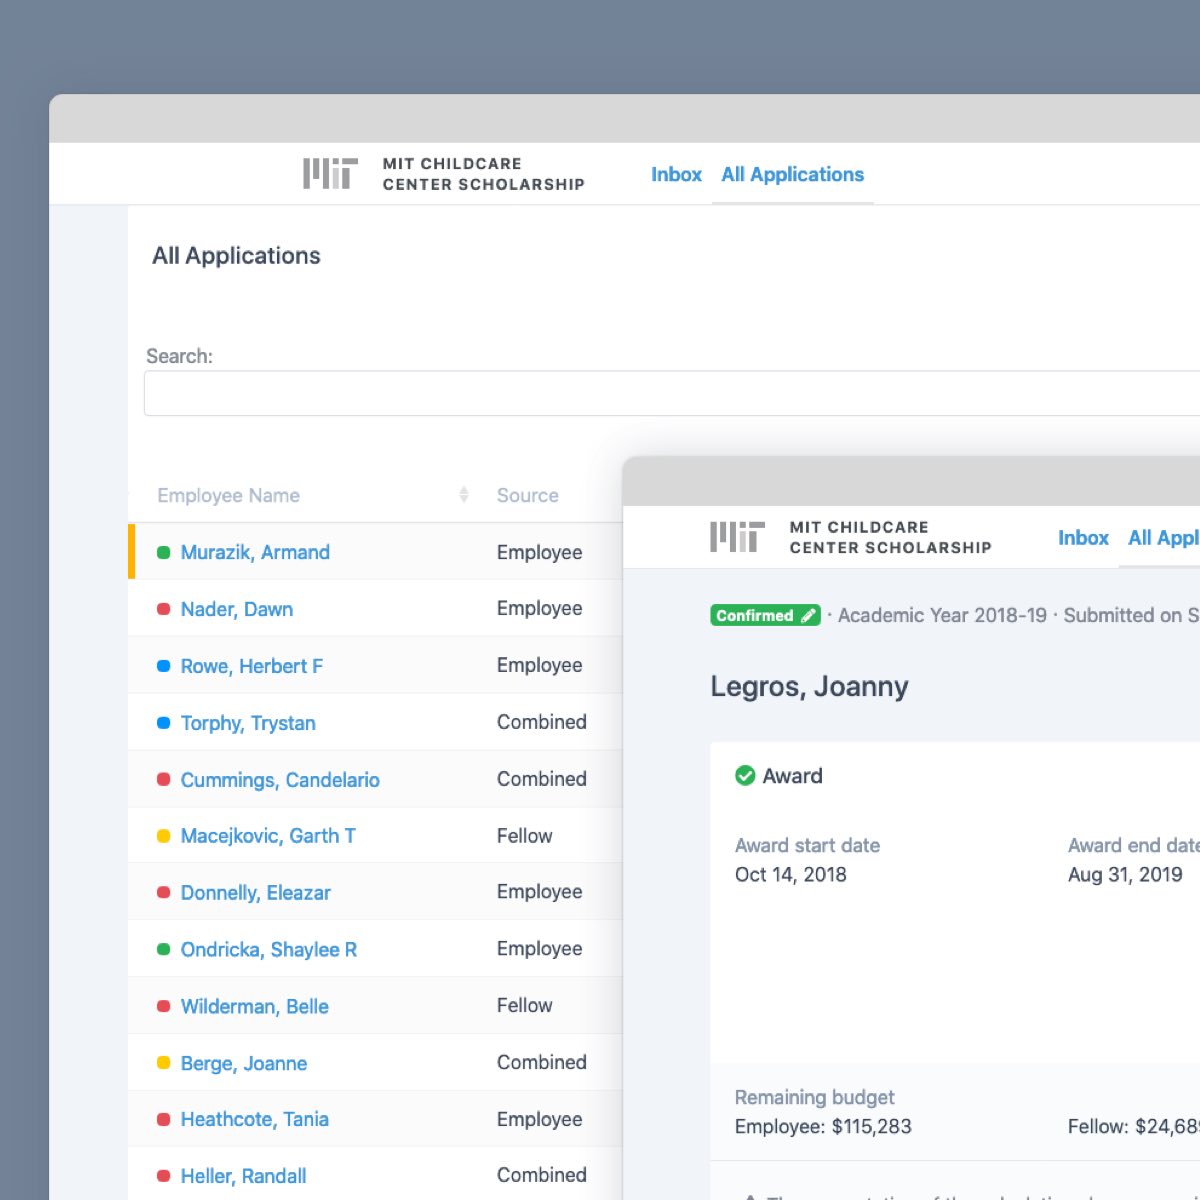Click the Source column header
The height and width of the screenshot is (1200, 1200).
tap(527, 495)
